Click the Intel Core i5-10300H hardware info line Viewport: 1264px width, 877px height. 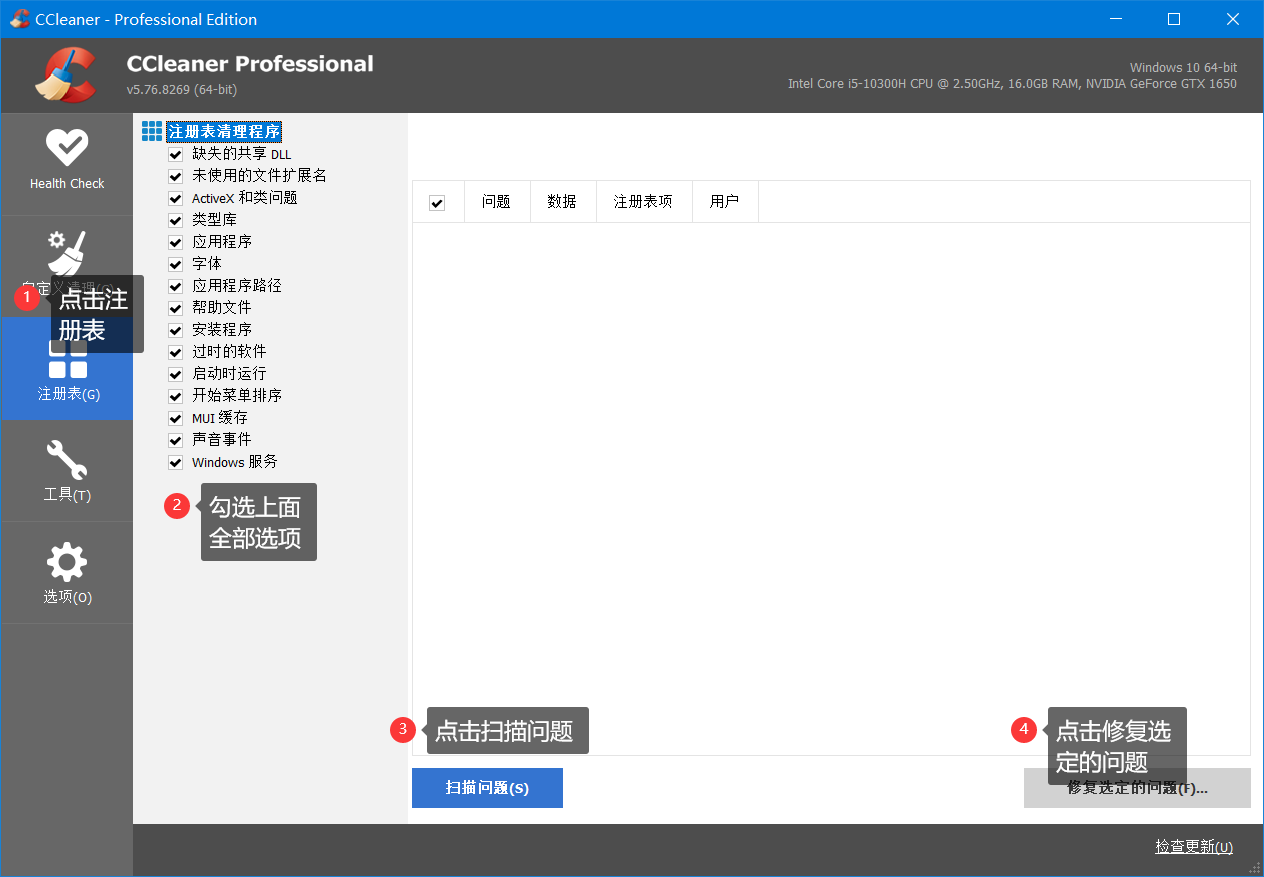click(1012, 84)
